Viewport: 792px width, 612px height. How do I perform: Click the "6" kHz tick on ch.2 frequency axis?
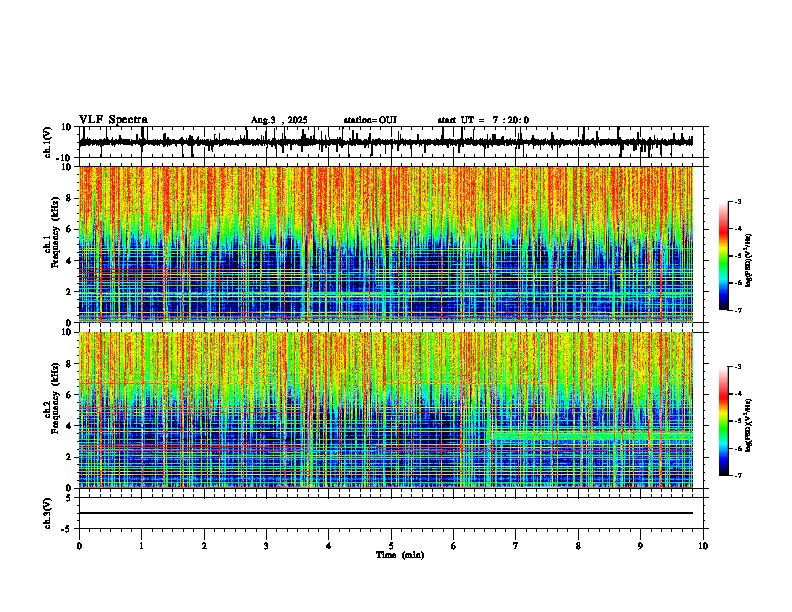(x=70, y=395)
